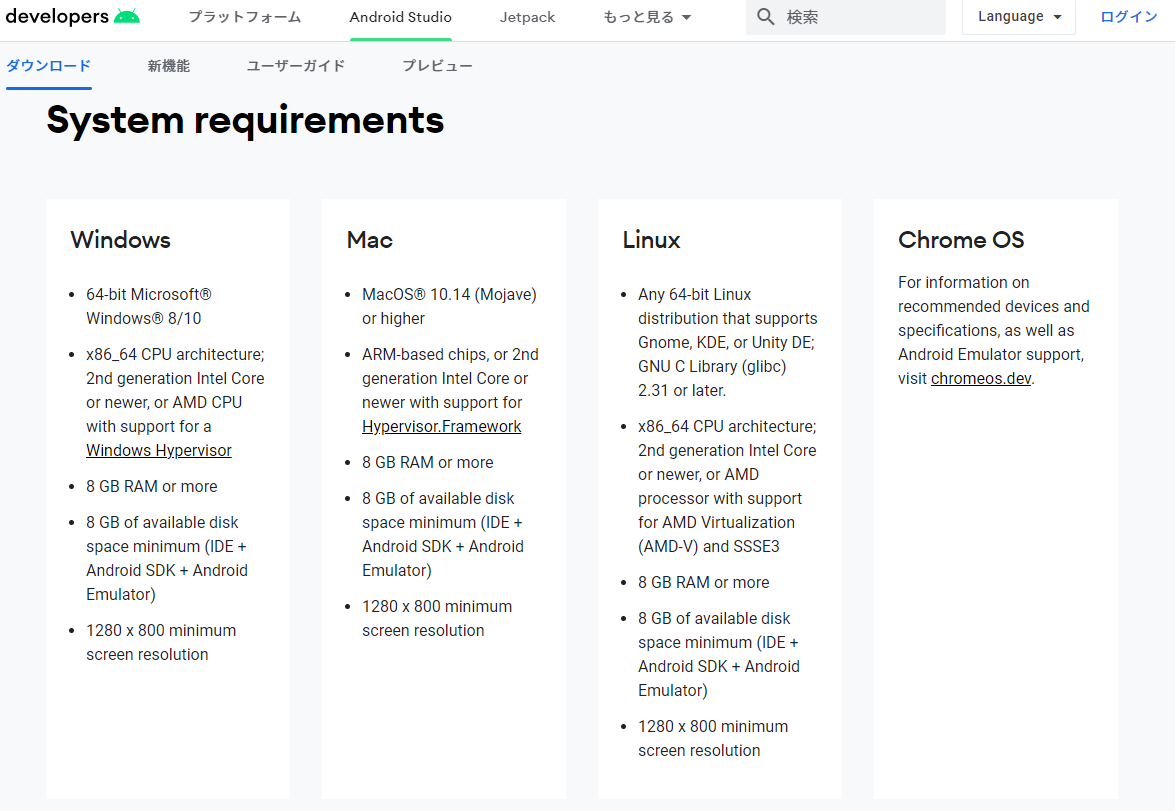Viewport: 1175px width, 811px height.
Task: Switch to the プレビュー tab
Action: pos(438,66)
